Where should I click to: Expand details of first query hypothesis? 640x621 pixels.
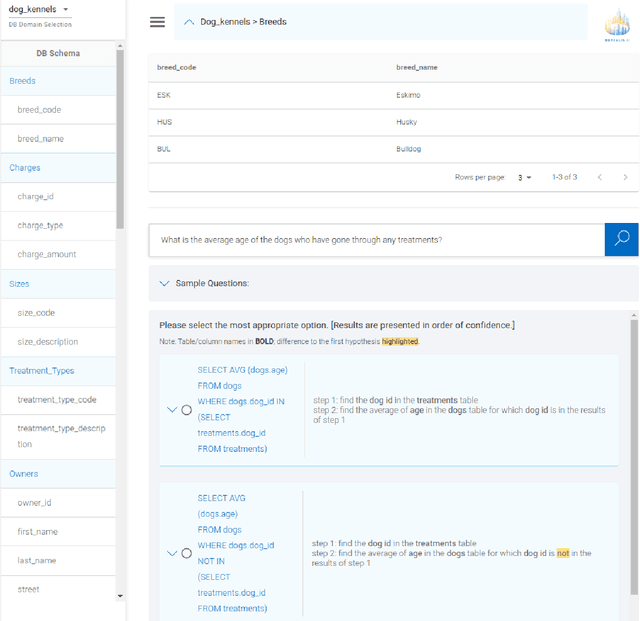[x=172, y=410]
